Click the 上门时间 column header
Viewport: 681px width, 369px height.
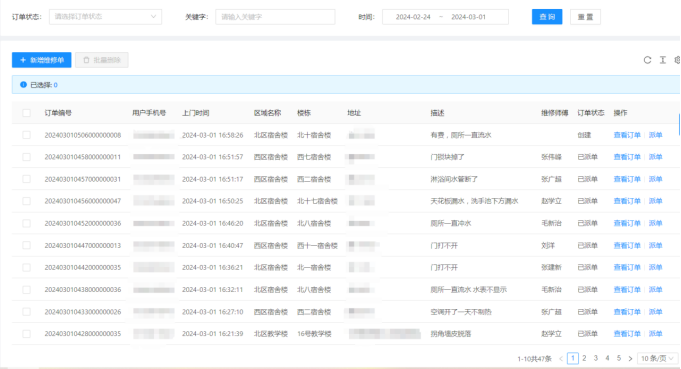(195, 113)
